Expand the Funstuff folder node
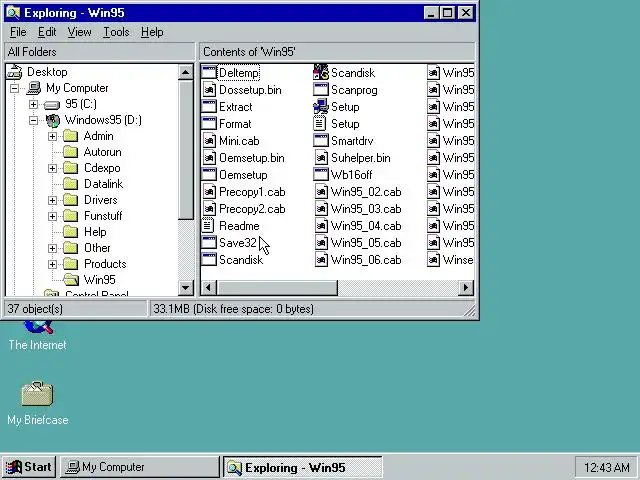This screenshot has width=640, height=480. click(52, 216)
